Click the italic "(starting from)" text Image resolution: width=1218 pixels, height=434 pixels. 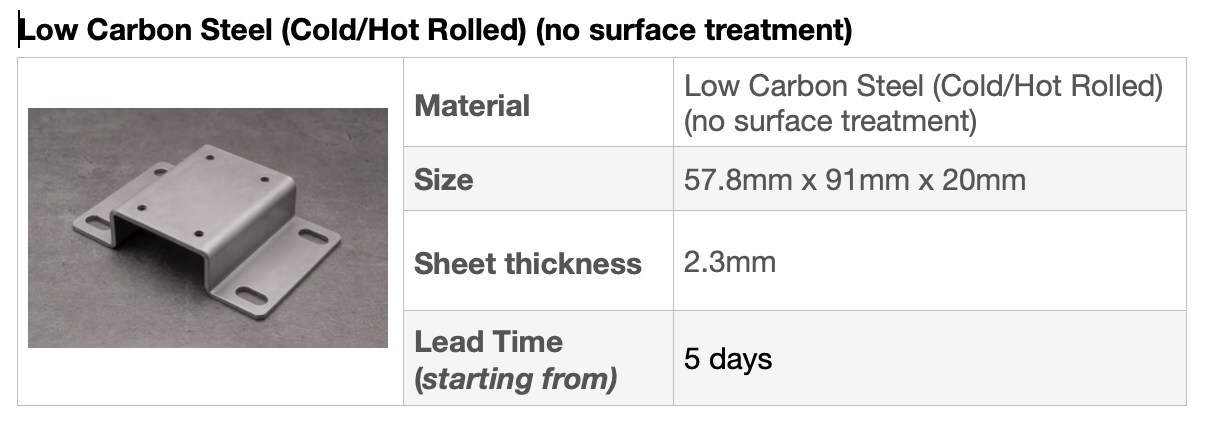[515, 379]
